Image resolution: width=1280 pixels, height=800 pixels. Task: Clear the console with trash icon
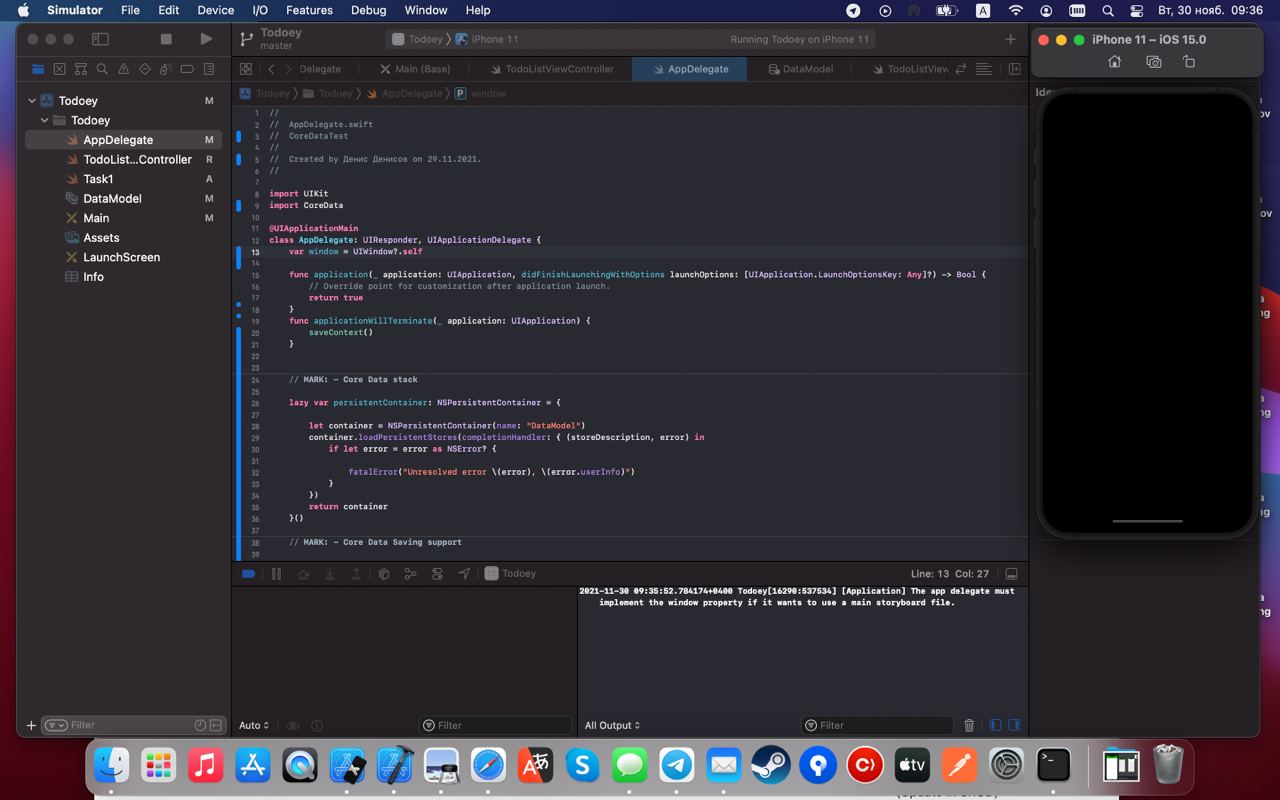pos(969,725)
